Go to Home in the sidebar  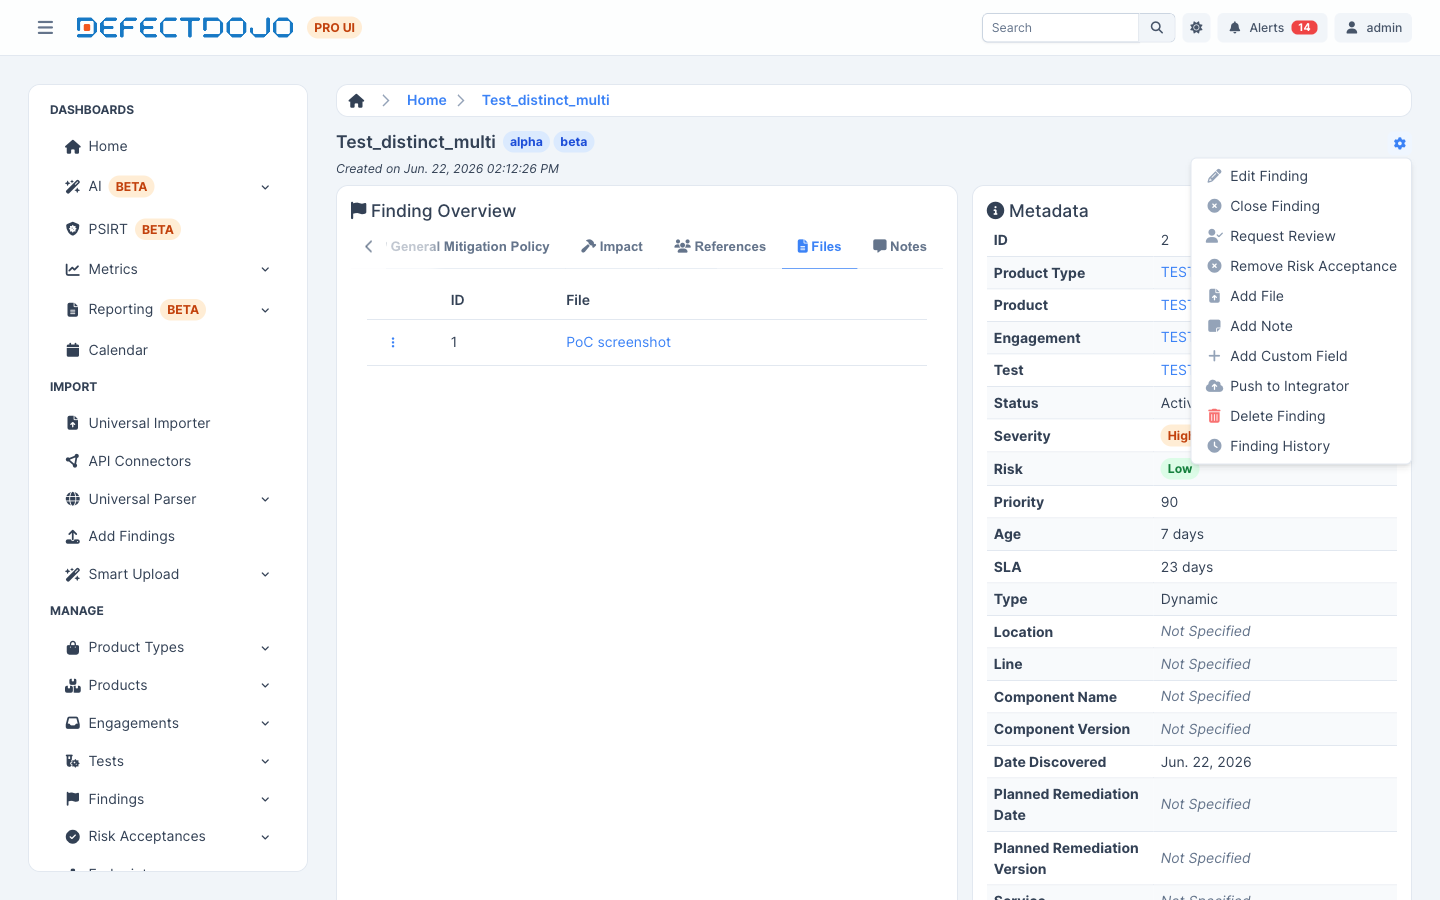[x=168, y=146]
